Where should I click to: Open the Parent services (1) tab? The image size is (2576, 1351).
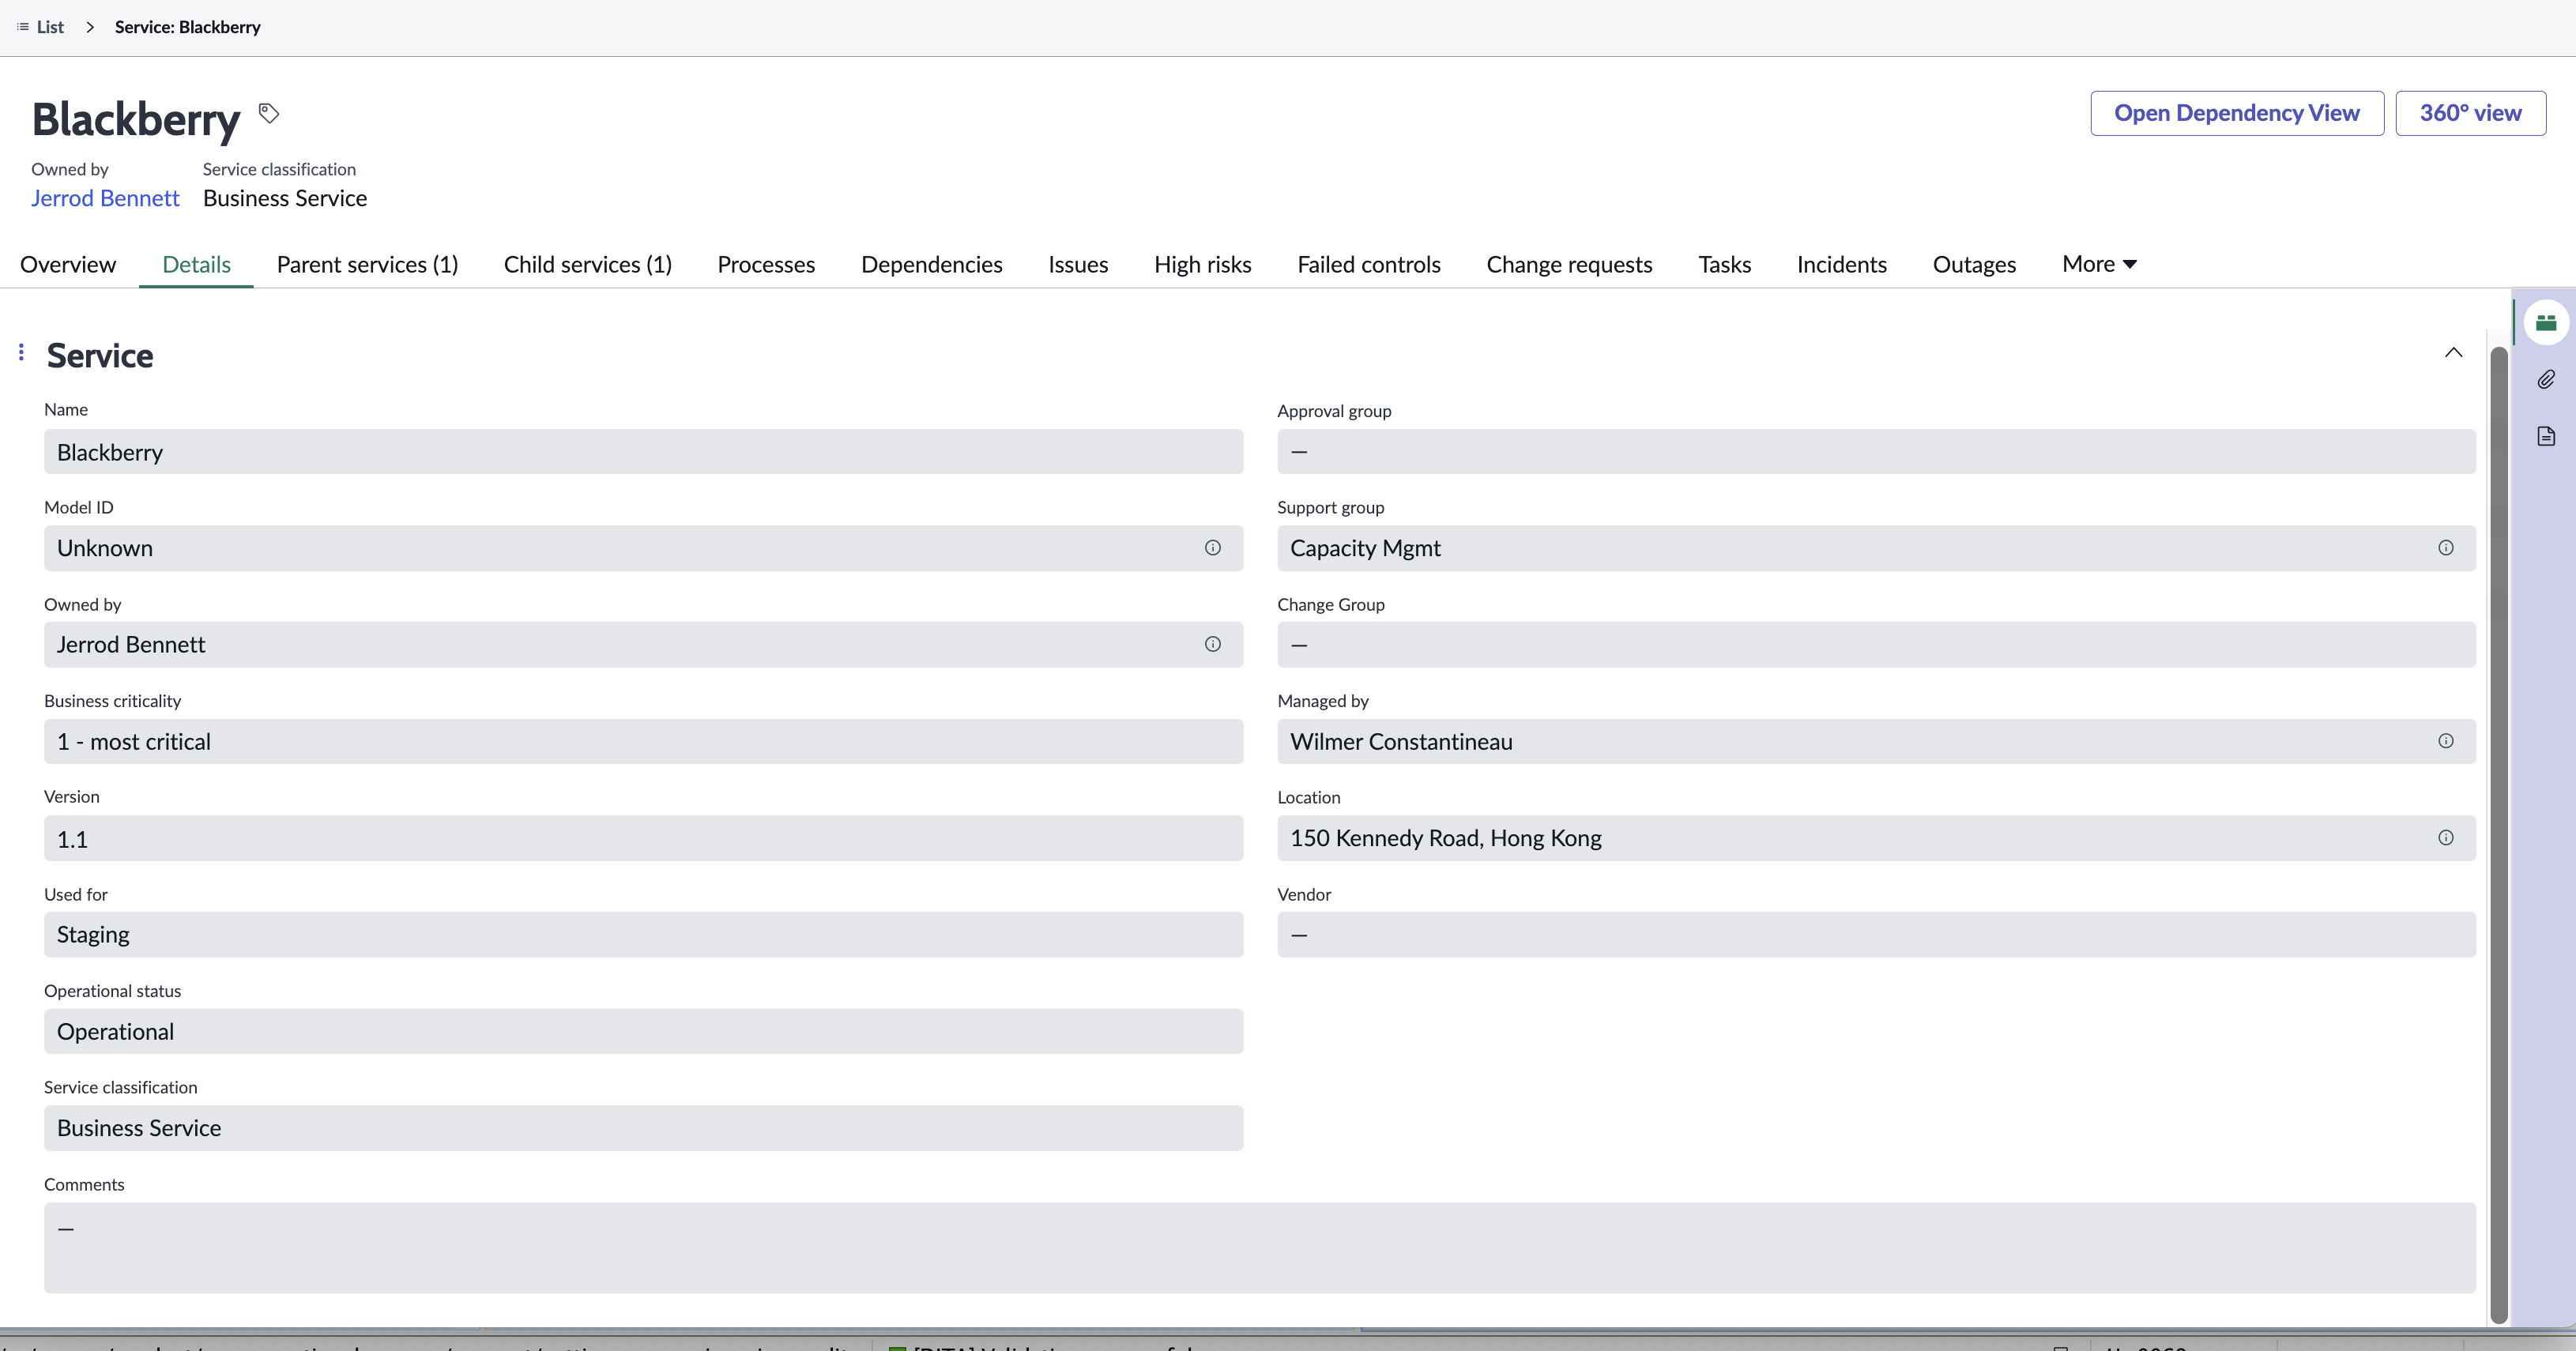[x=367, y=264]
